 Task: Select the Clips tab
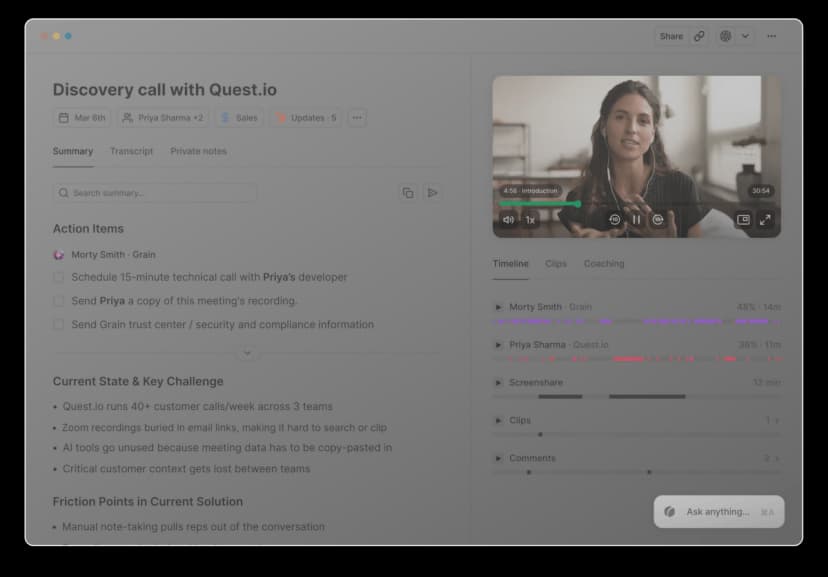point(556,263)
